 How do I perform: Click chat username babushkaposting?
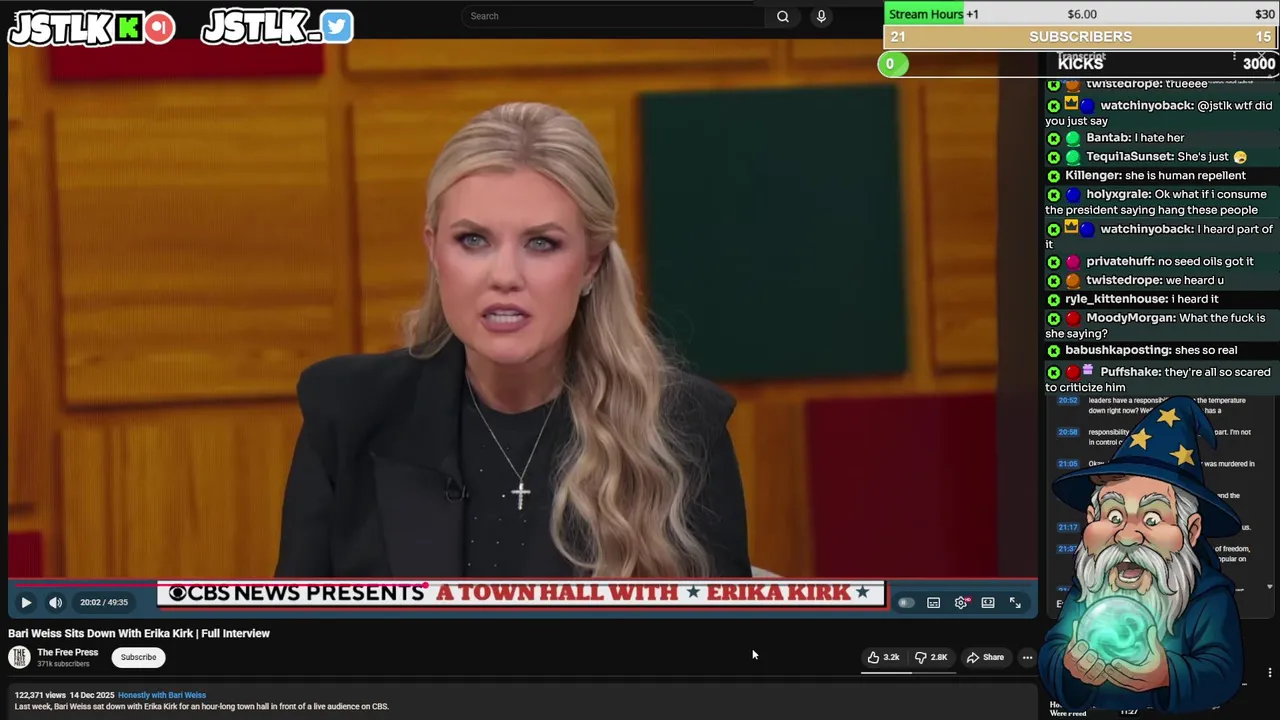(1118, 350)
